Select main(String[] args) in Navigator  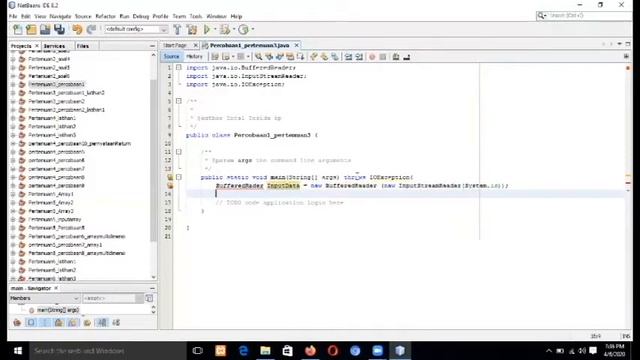[58, 310]
